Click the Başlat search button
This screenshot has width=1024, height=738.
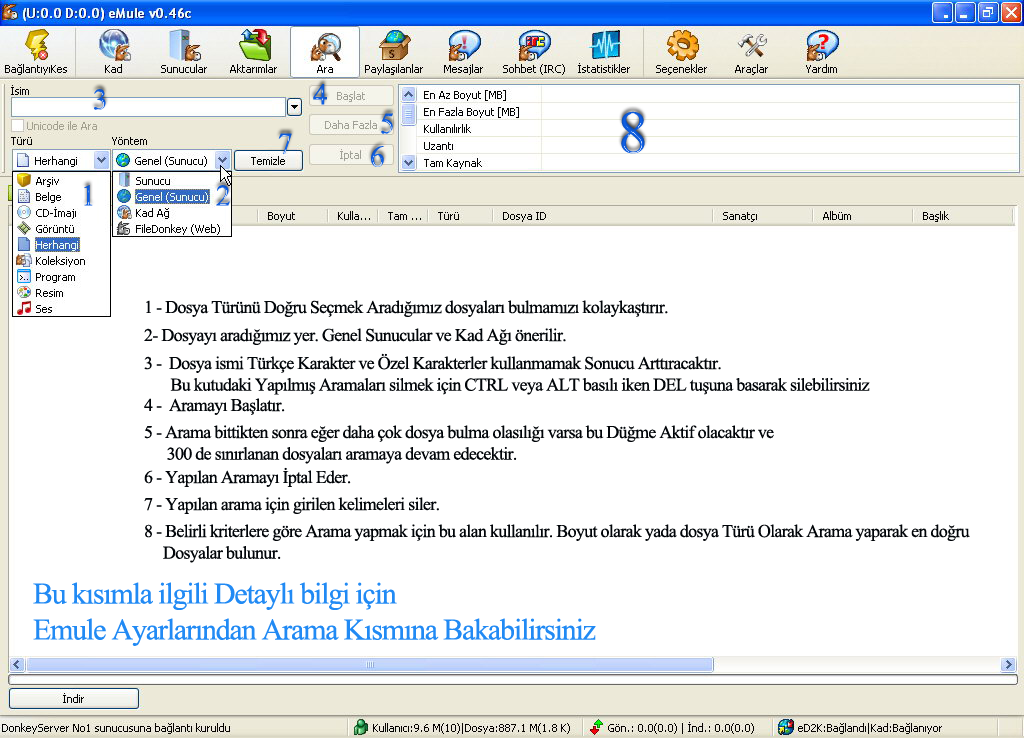pyautogui.click(x=351, y=96)
